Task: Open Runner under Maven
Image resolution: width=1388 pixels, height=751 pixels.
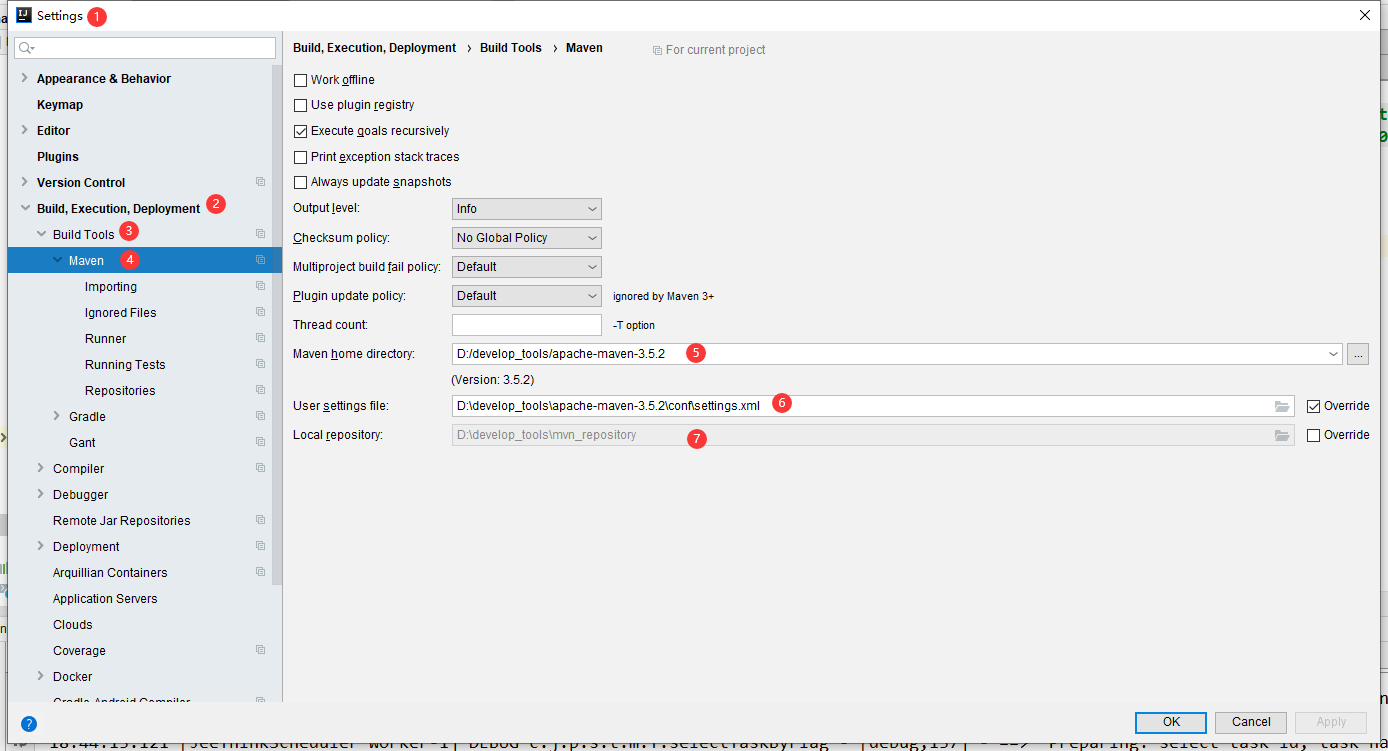Action: point(106,339)
